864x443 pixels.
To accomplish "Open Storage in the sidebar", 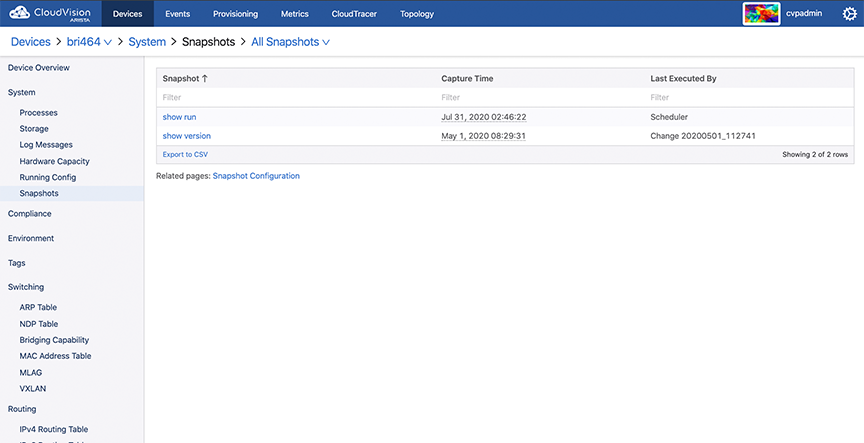I will (34, 128).
